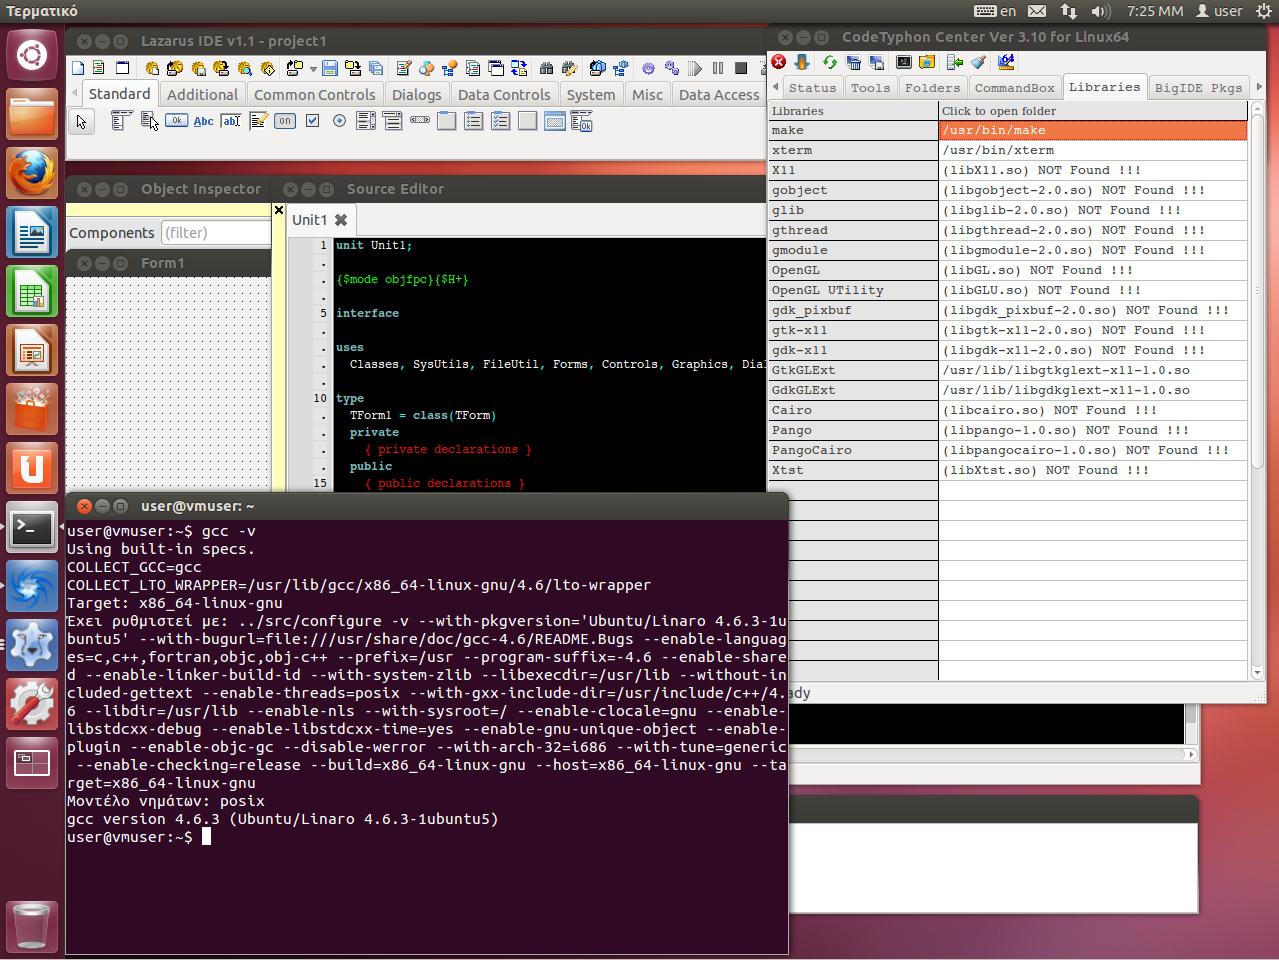1279x960 pixels.
Task: Open the Misc palette tab
Action: coord(647,95)
